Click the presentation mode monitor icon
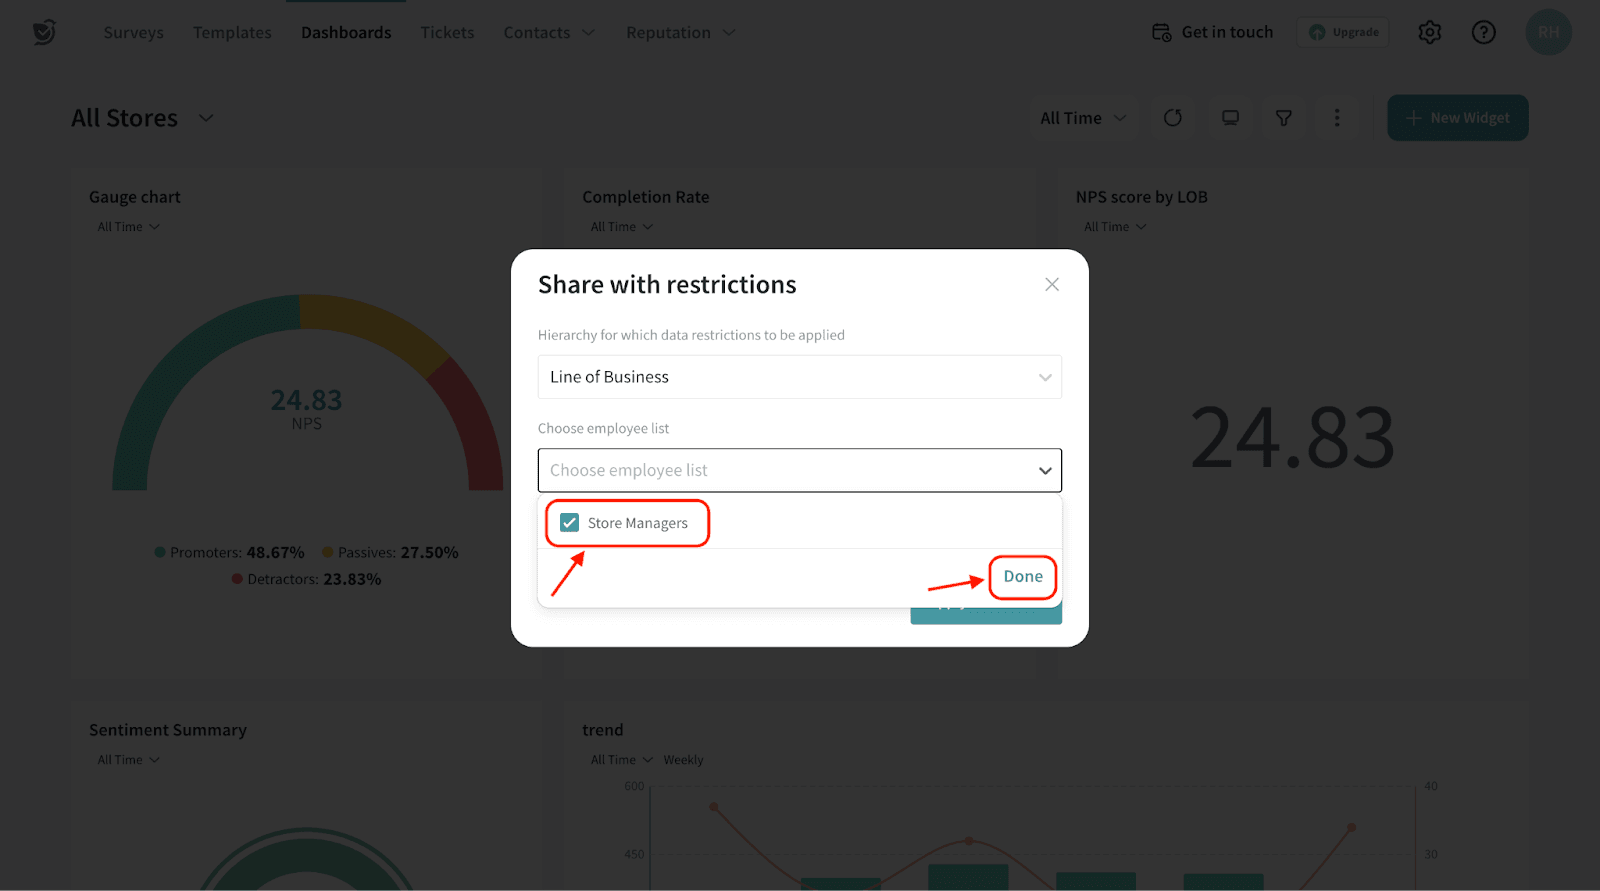Viewport: 1600px width, 891px height. click(x=1230, y=118)
